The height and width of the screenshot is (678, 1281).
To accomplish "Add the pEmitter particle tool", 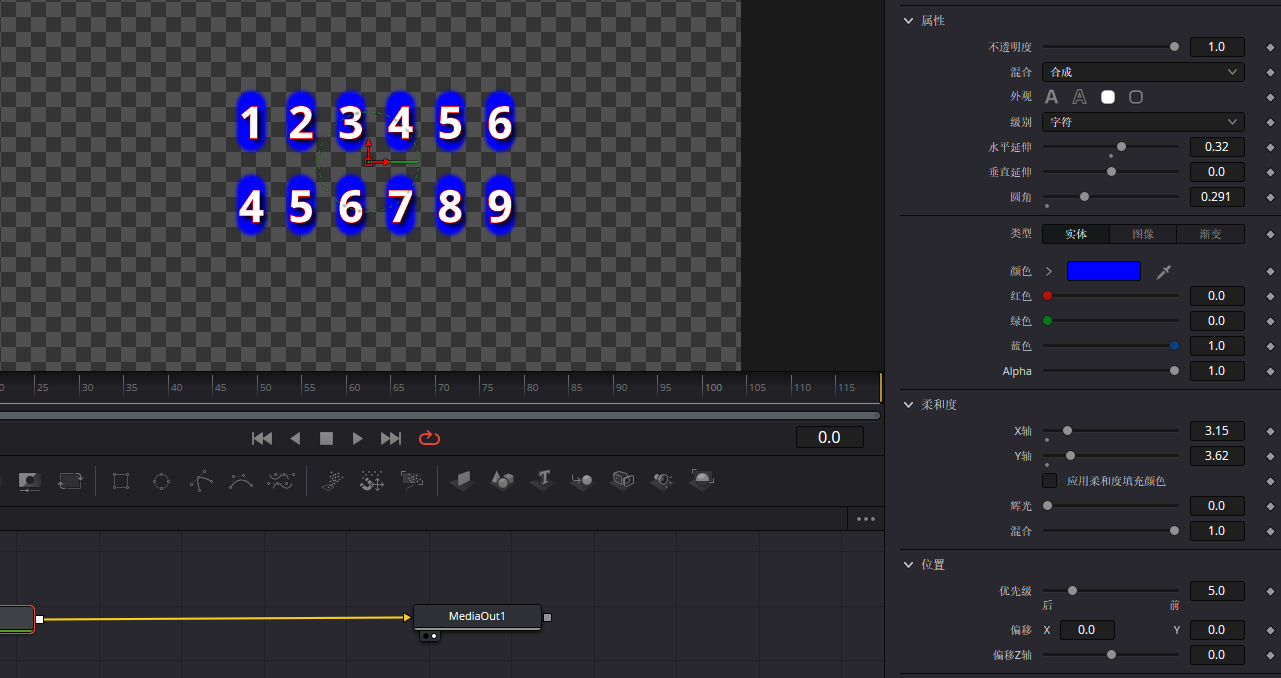I will [332, 481].
